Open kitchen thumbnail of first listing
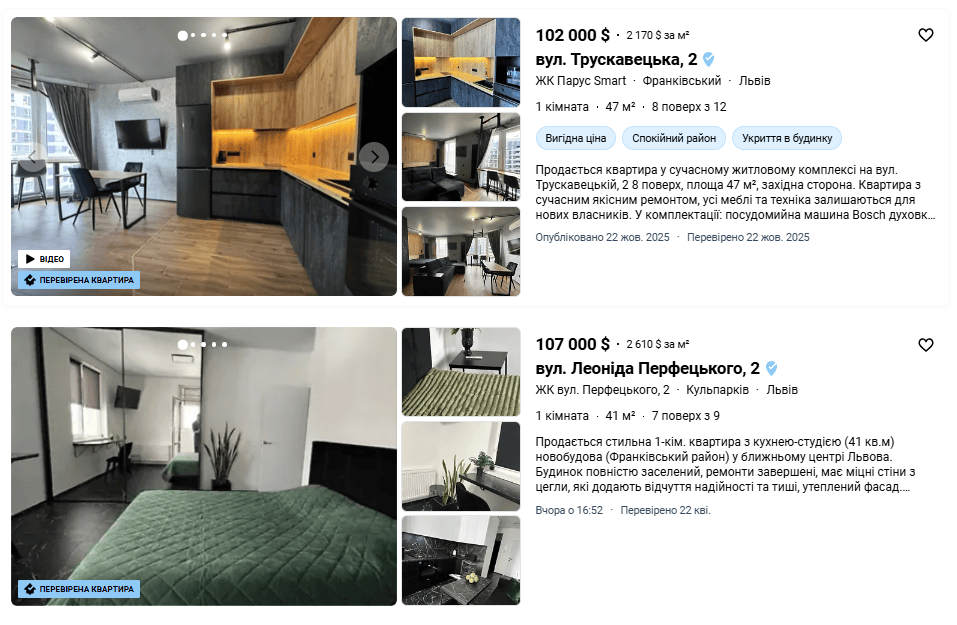 [x=461, y=62]
